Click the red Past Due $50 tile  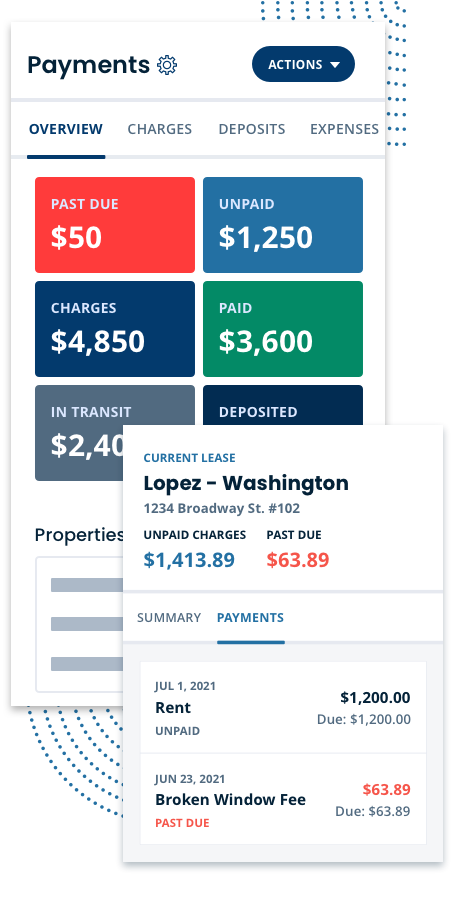coord(115,225)
